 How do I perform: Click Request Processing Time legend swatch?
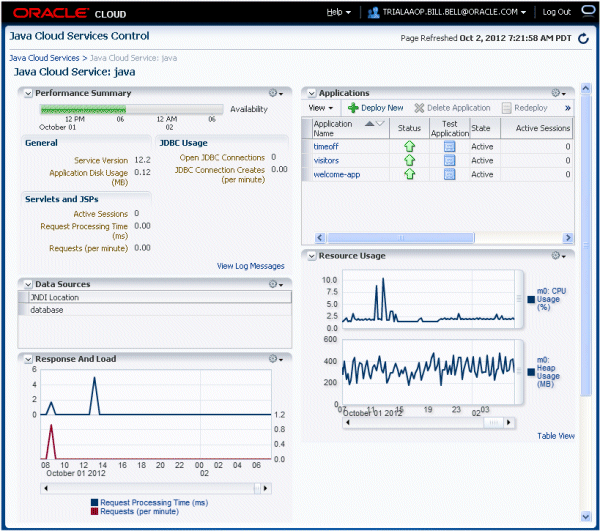coord(94,502)
